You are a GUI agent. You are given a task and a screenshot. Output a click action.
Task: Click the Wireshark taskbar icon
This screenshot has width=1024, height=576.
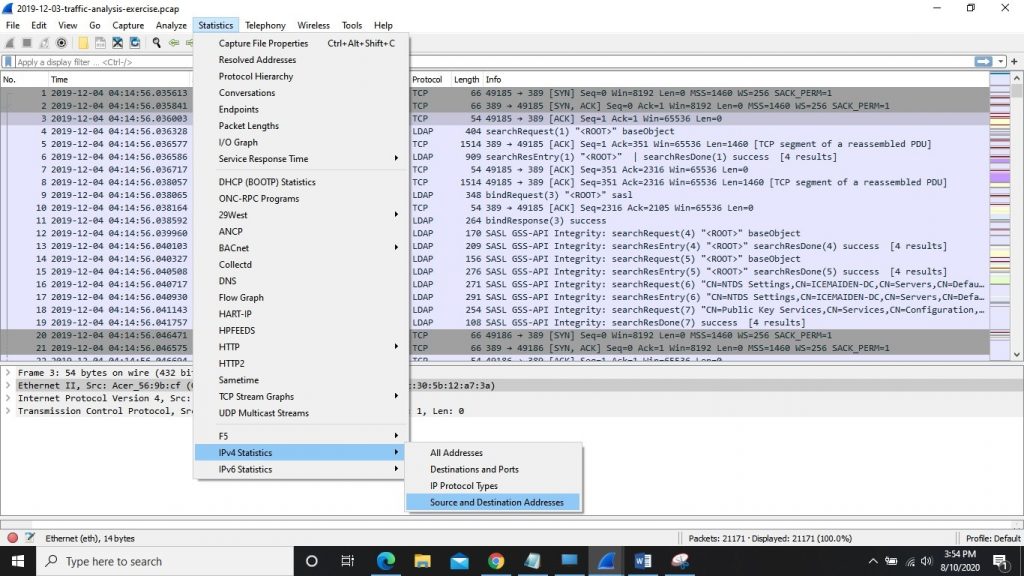coord(606,561)
